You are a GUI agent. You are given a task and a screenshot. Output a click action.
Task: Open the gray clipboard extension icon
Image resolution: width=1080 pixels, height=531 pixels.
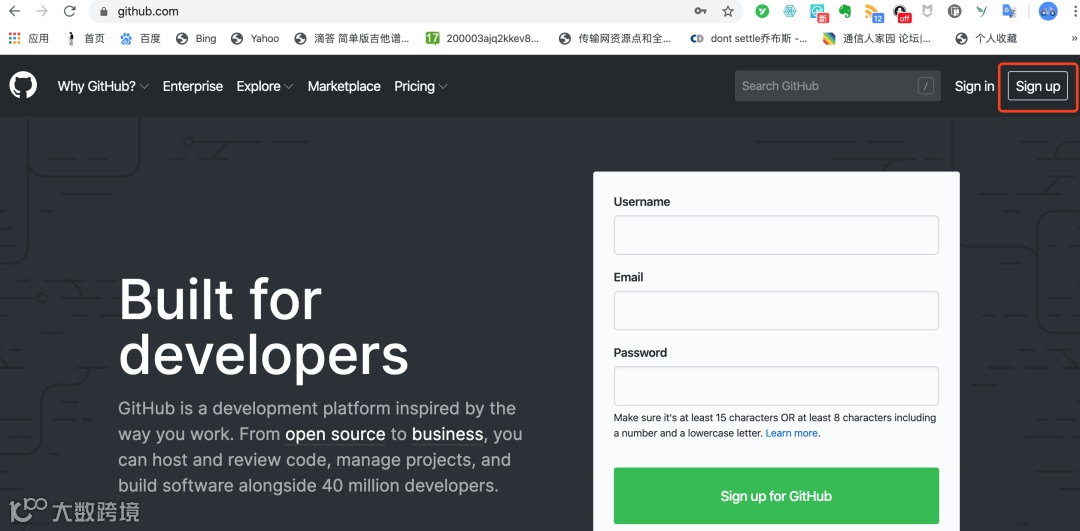click(955, 11)
